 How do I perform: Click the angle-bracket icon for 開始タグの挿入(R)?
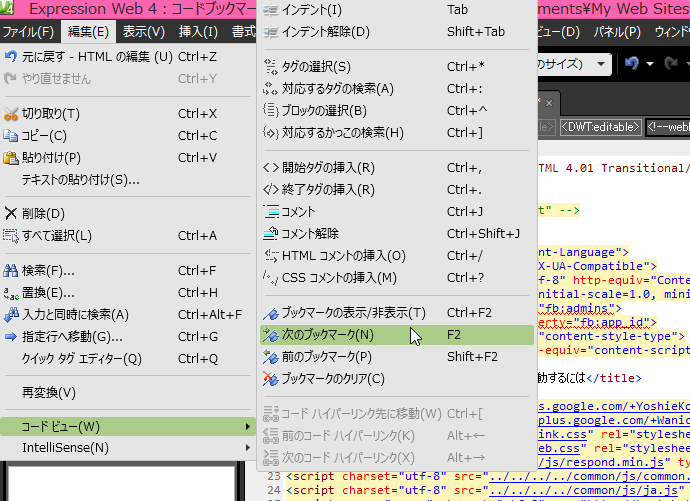271,168
